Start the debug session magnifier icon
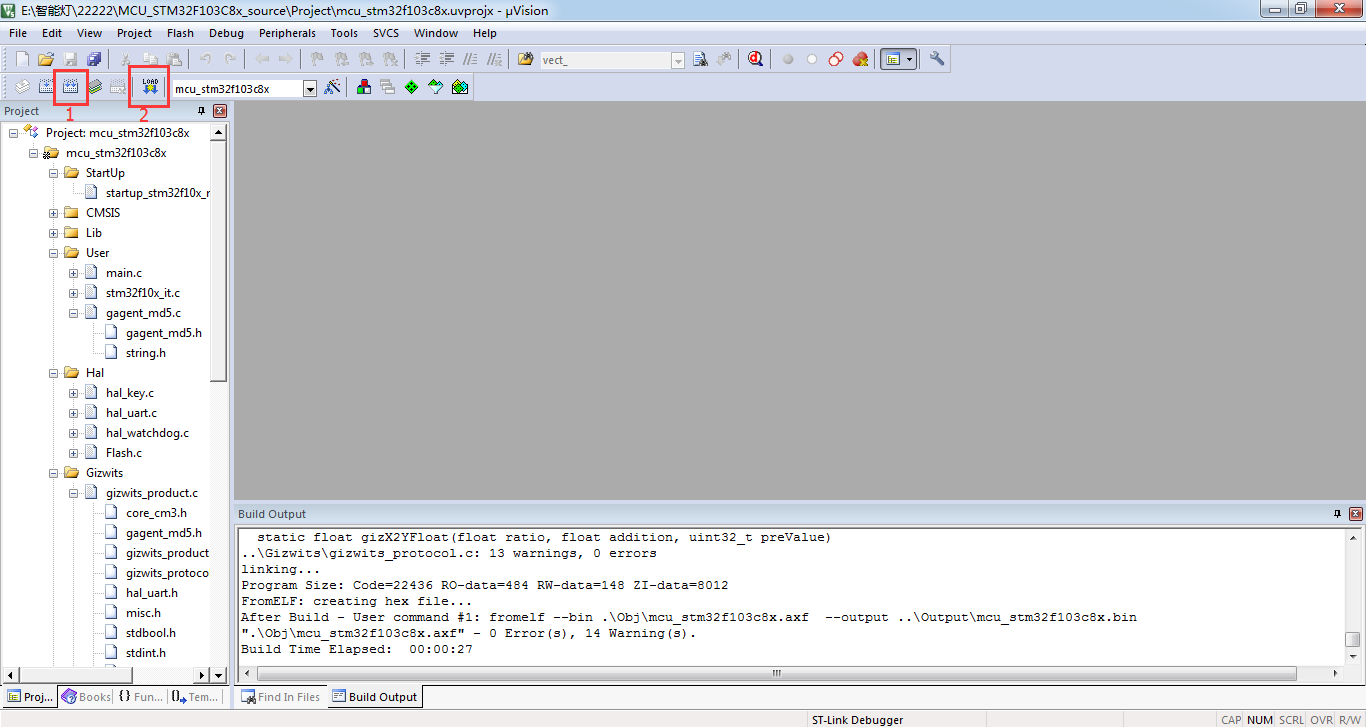This screenshot has width=1366, height=728. 755,60
